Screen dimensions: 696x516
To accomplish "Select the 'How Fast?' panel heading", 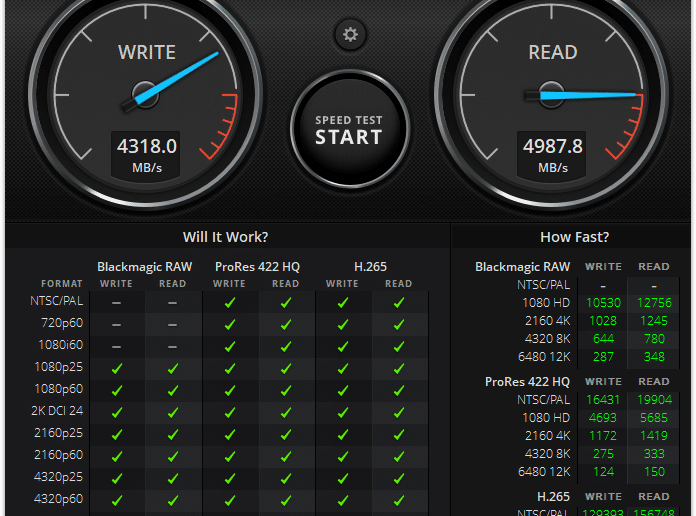I will pos(574,237).
